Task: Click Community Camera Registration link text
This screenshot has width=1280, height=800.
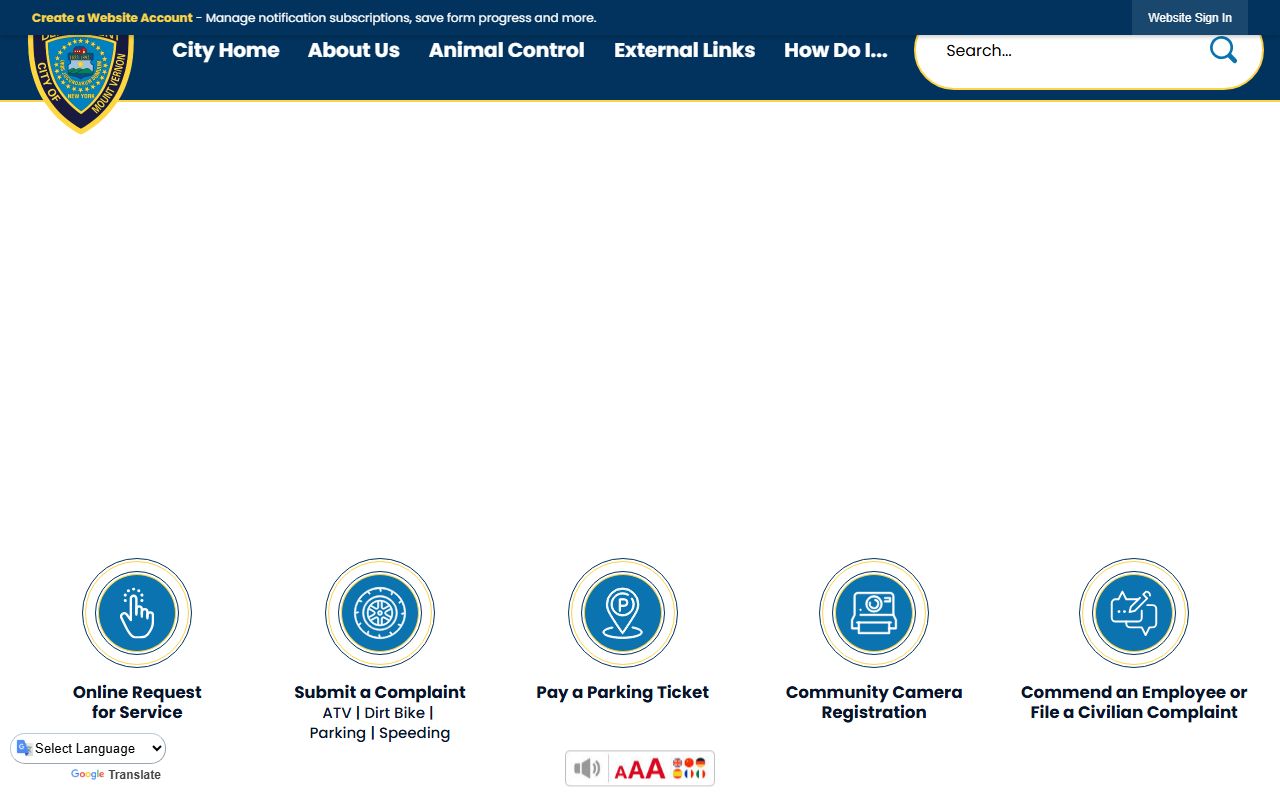Action: pos(874,702)
